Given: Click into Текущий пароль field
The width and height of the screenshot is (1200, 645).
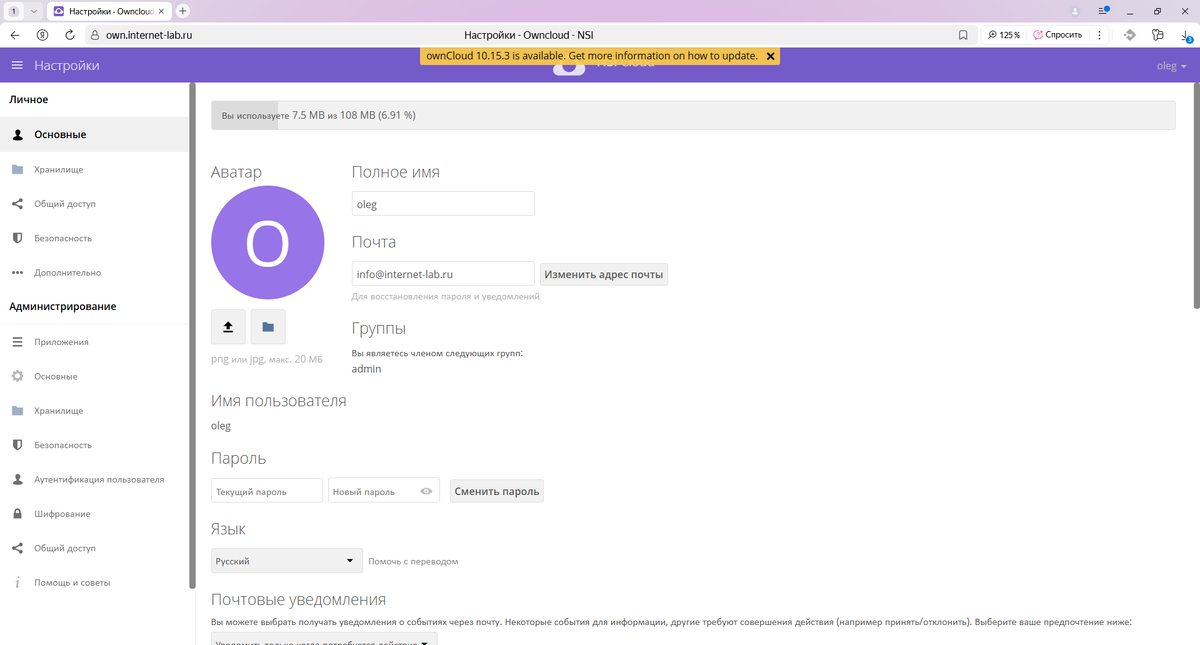Looking at the screenshot, I should click(267, 491).
